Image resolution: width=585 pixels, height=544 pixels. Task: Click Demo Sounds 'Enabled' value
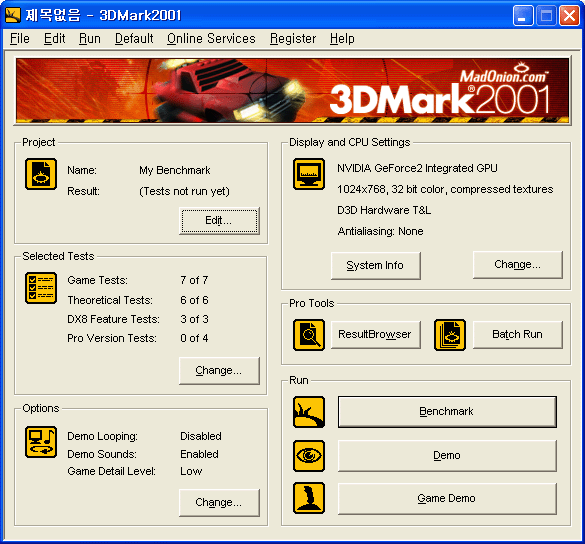tap(199, 454)
